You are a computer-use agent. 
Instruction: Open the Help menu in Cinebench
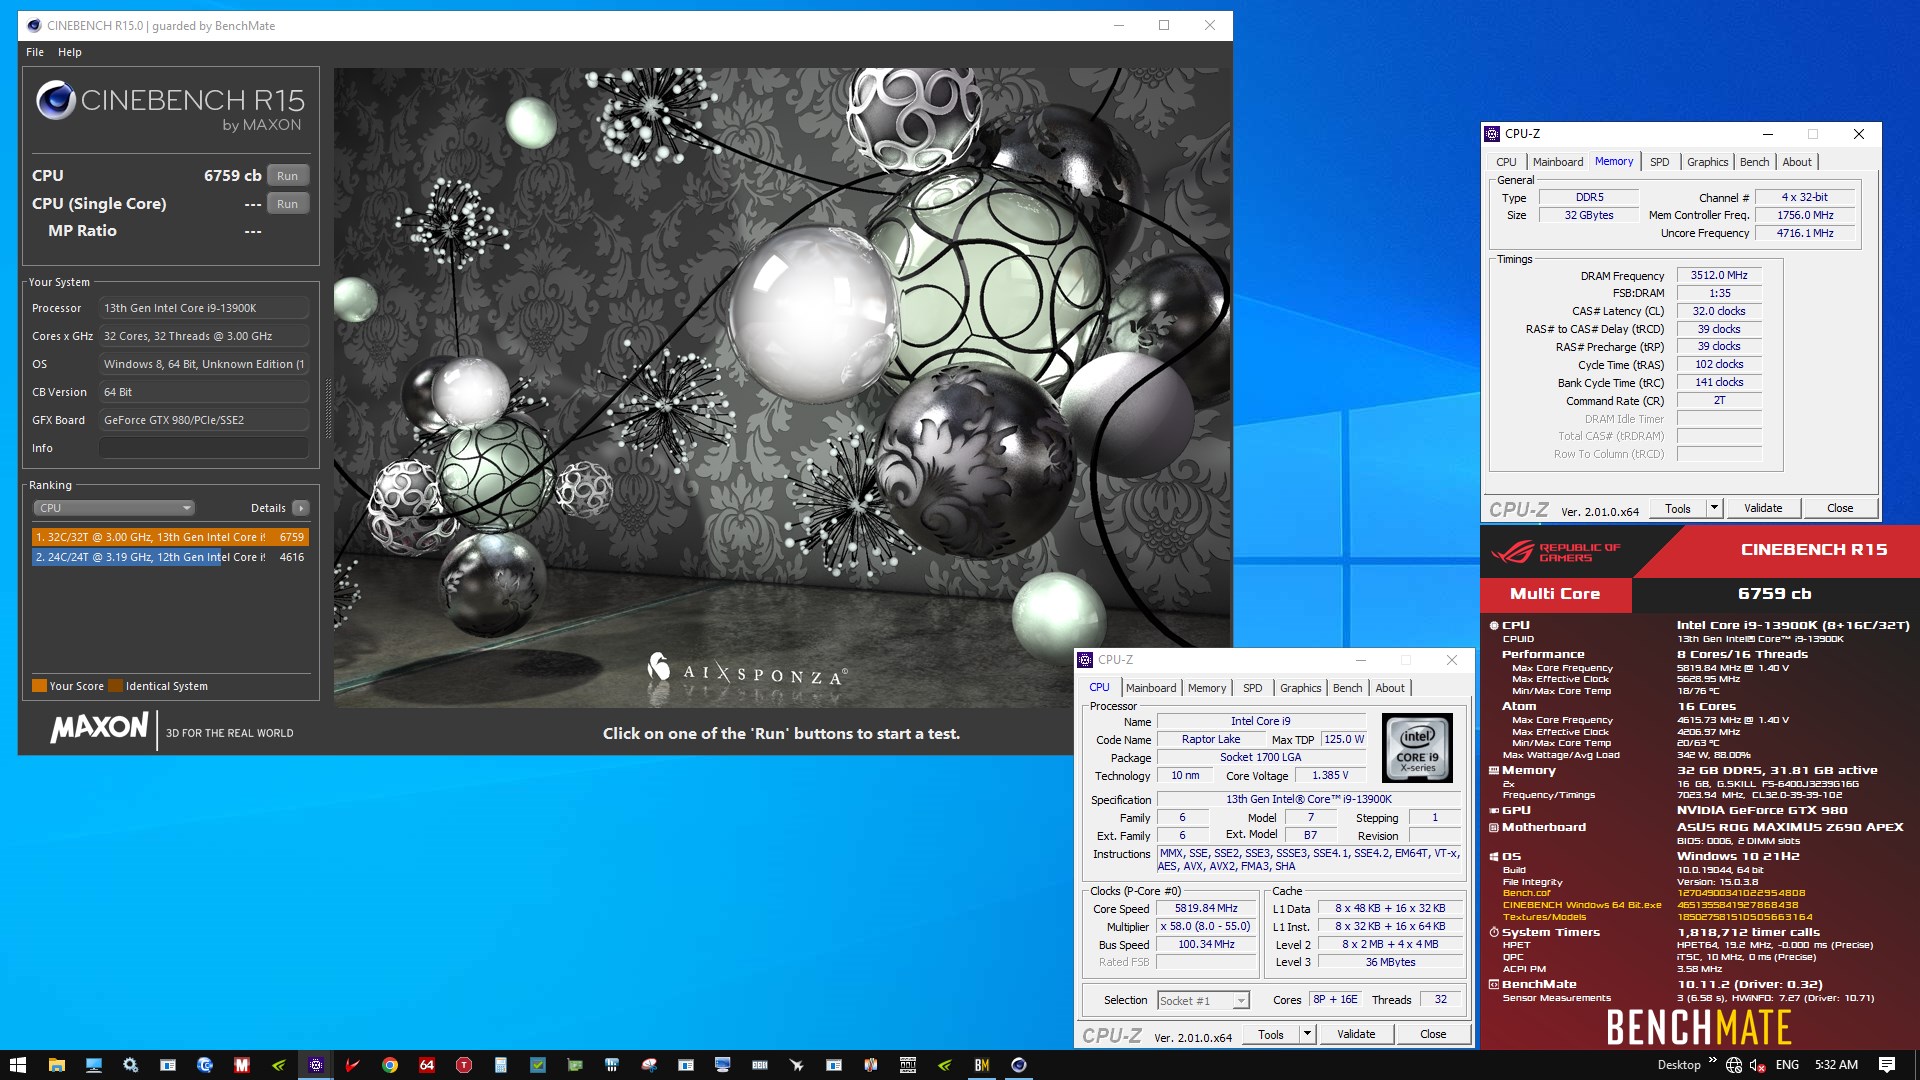(x=70, y=52)
